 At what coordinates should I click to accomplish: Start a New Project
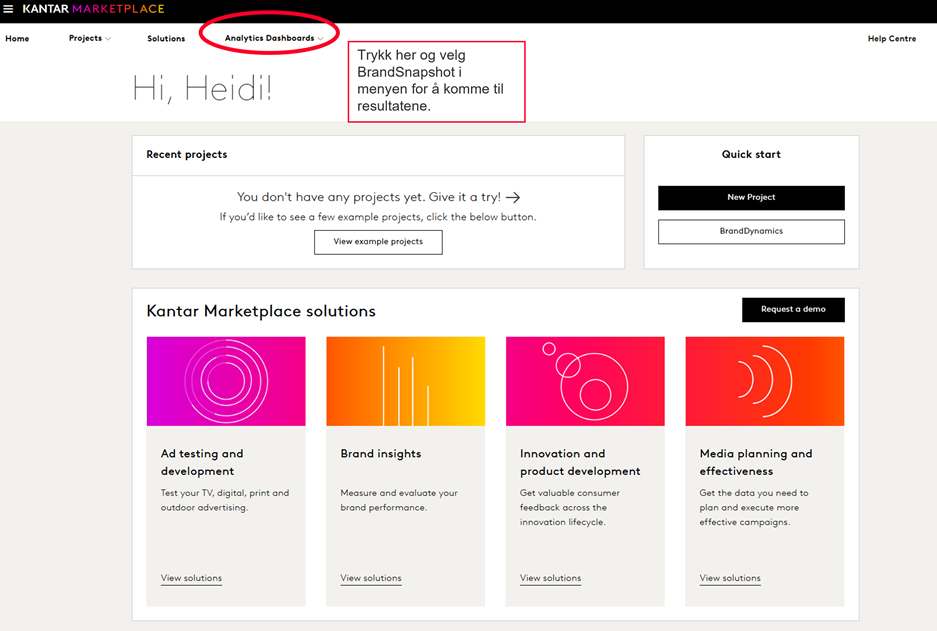tap(751, 198)
